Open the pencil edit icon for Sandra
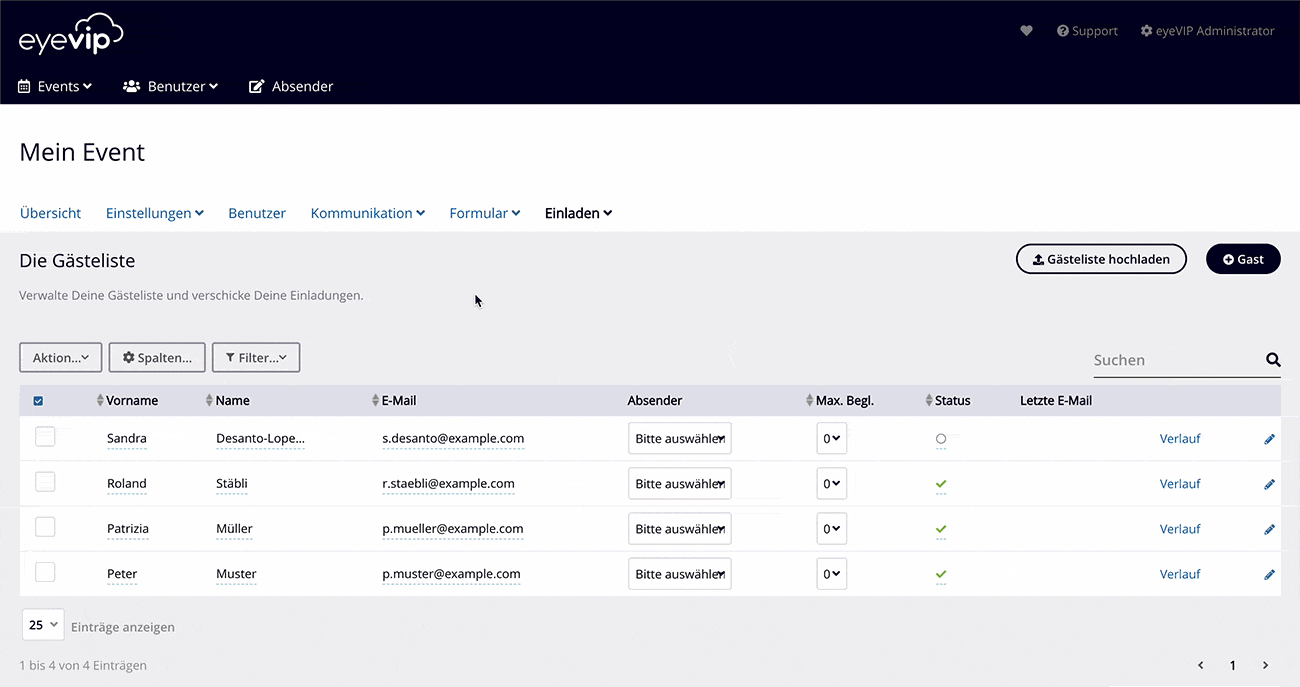The width and height of the screenshot is (1300, 687). pos(1269,438)
